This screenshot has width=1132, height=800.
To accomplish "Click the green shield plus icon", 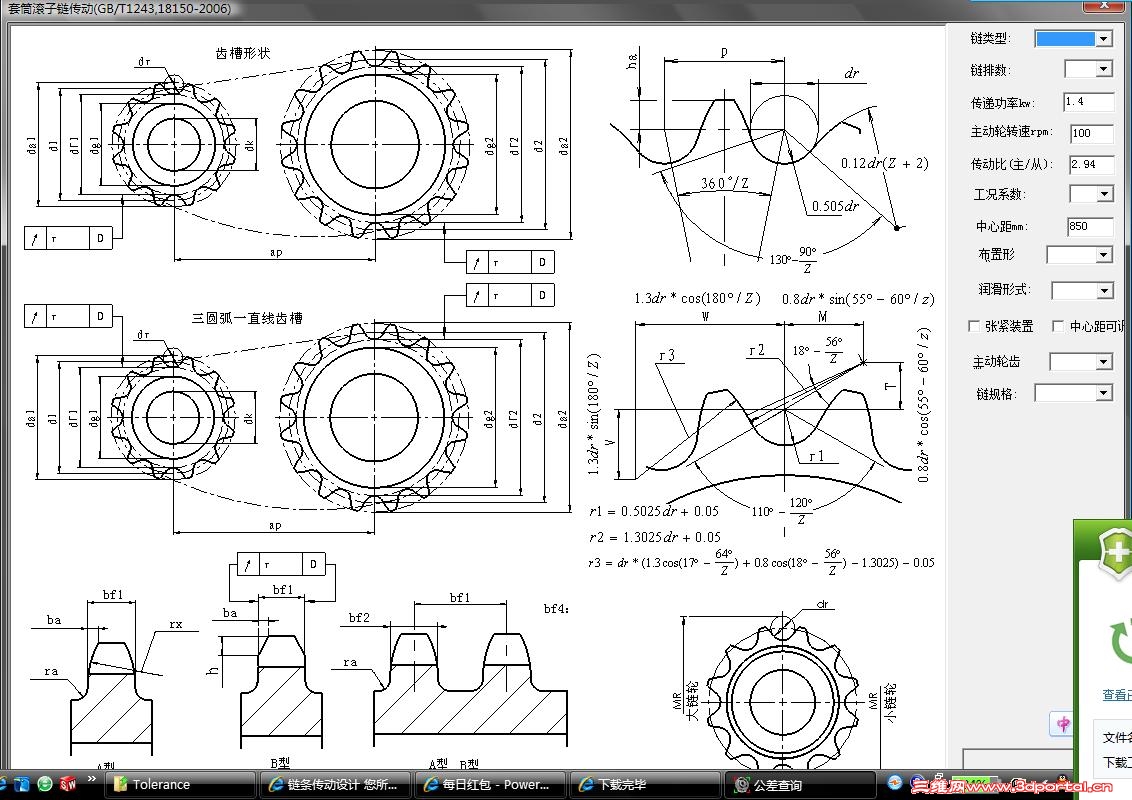I will tap(1116, 552).
